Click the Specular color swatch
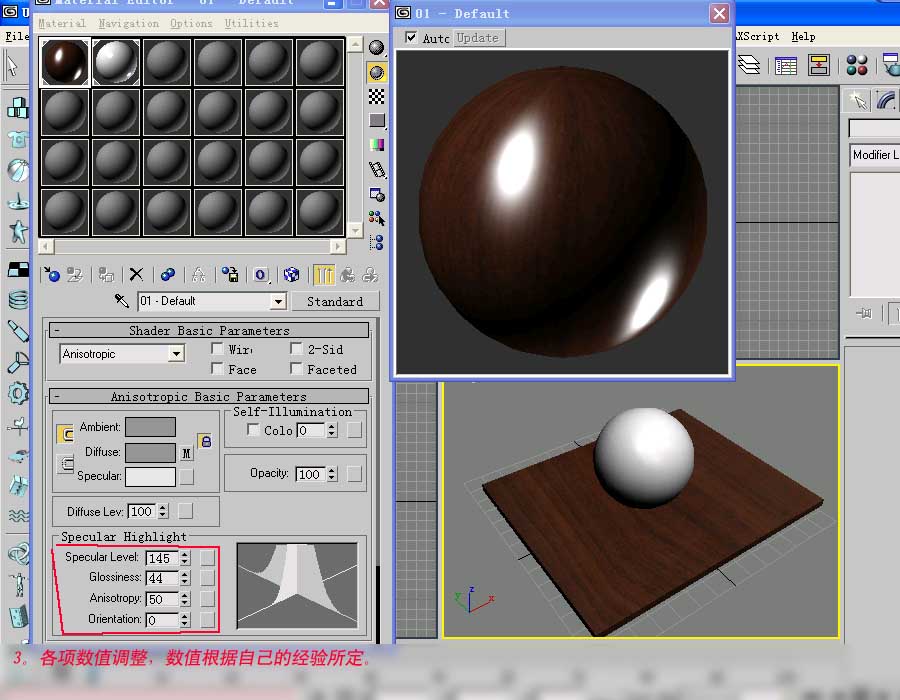Screen dimensions: 900x700 pyautogui.click(x=150, y=476)
